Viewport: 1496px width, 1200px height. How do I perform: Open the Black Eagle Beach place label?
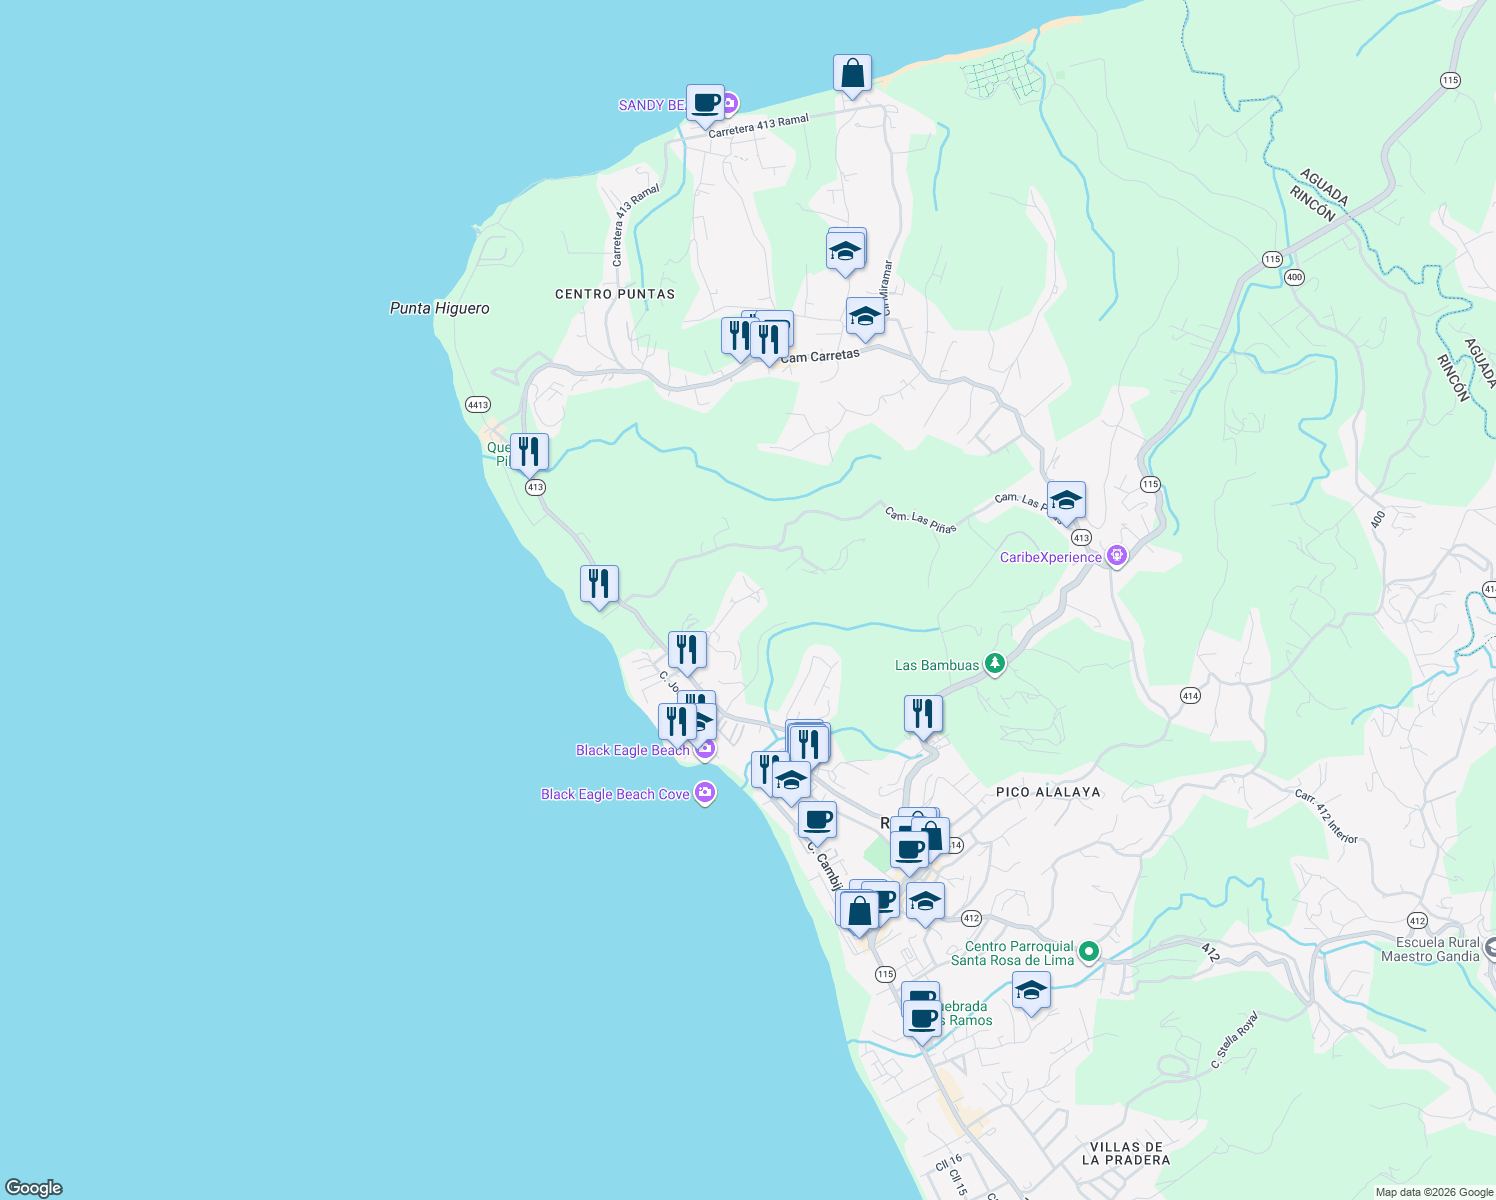tap(632, 750)
